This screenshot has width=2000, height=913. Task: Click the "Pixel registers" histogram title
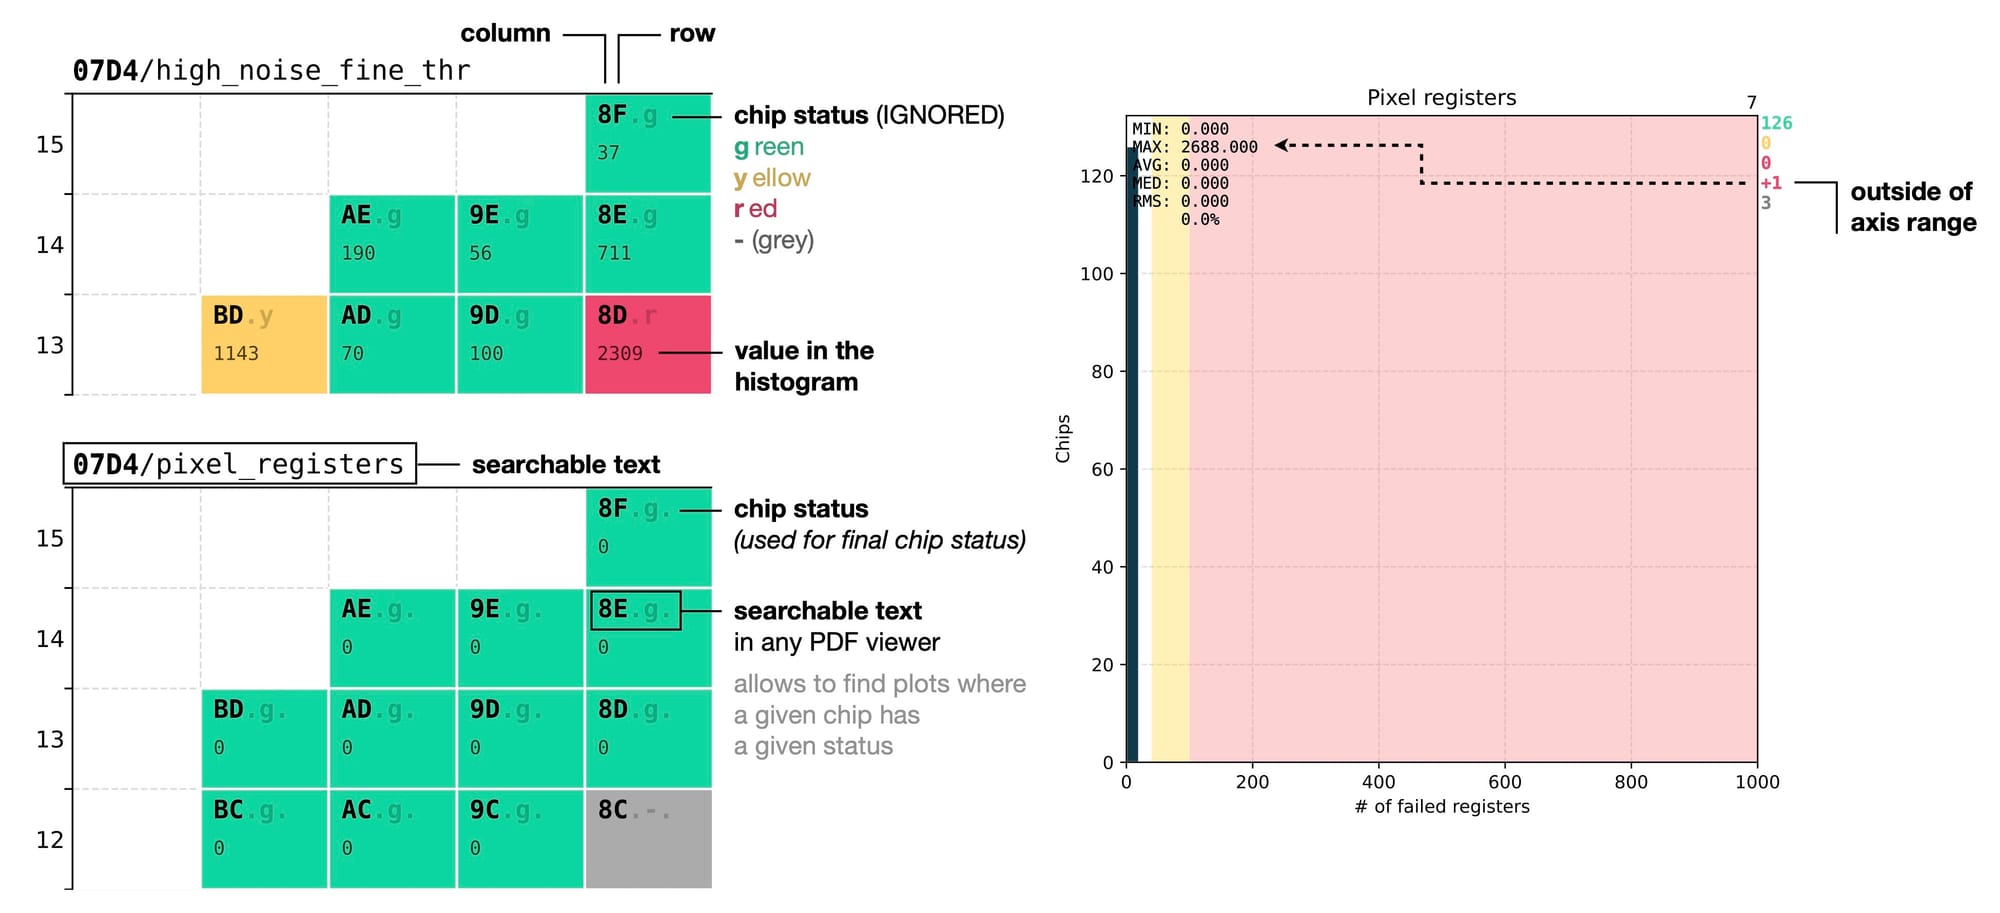pyautogui.click(x=1441, y=98)
